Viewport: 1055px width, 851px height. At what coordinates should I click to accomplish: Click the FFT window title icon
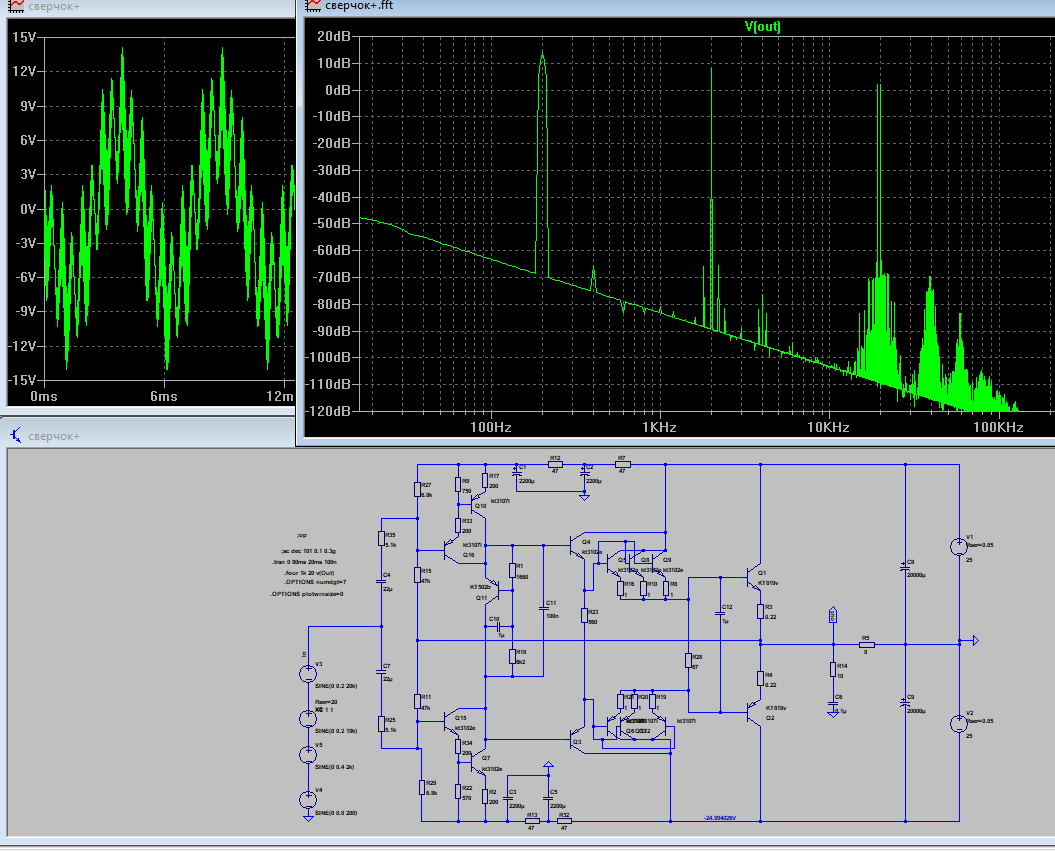tap(314, 5)
